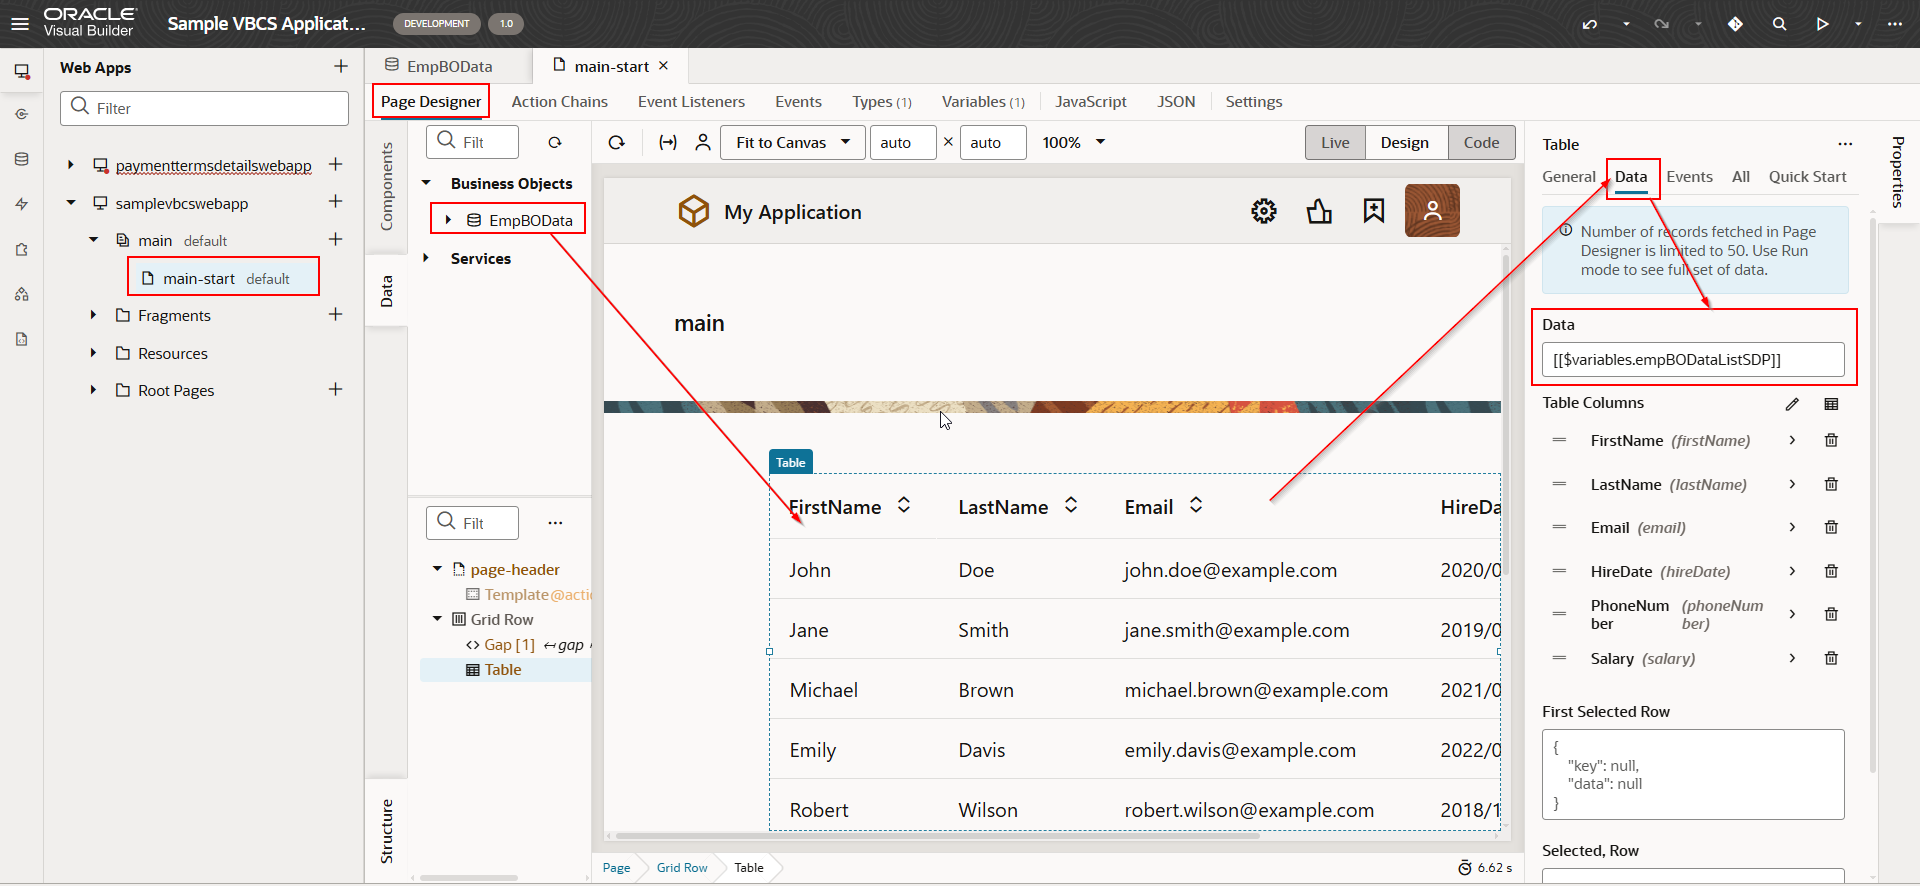The width and height of the screenshot is (1920, 886).
Task: Close the main-start tab
Action: [663, 66]
